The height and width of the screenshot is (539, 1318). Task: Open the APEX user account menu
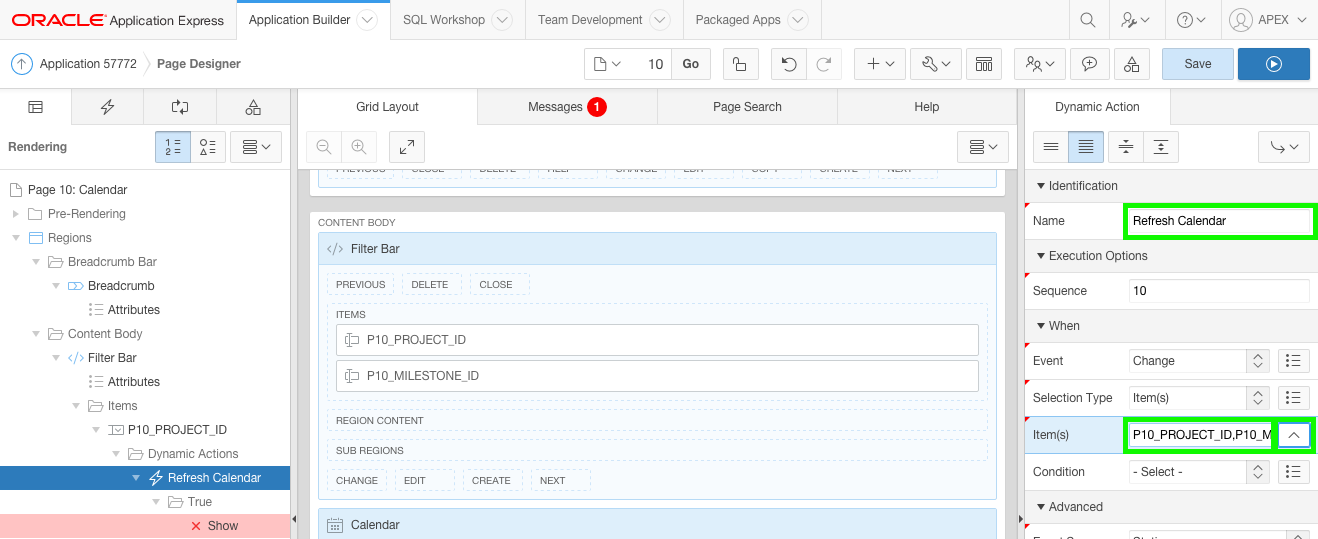[1268, 20]
